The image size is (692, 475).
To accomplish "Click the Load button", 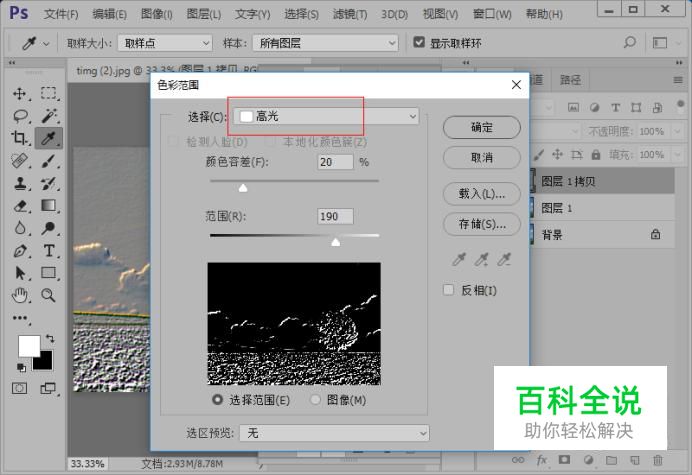I will (x=481, y=194).
